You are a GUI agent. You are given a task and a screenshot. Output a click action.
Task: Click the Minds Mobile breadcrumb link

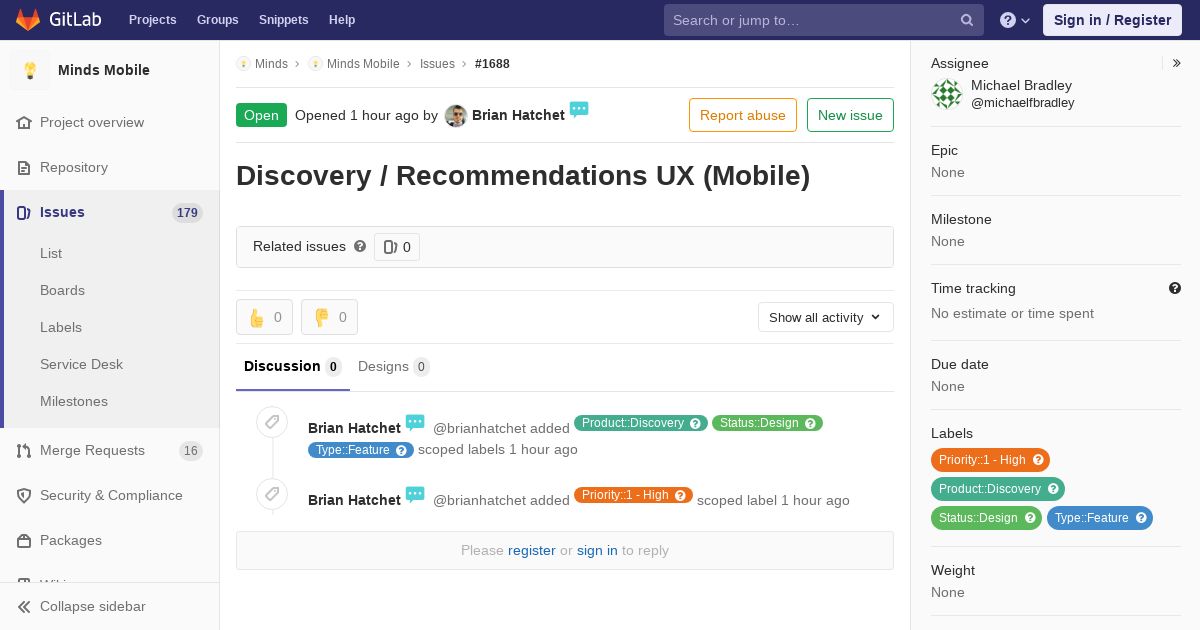pos(363,64)
